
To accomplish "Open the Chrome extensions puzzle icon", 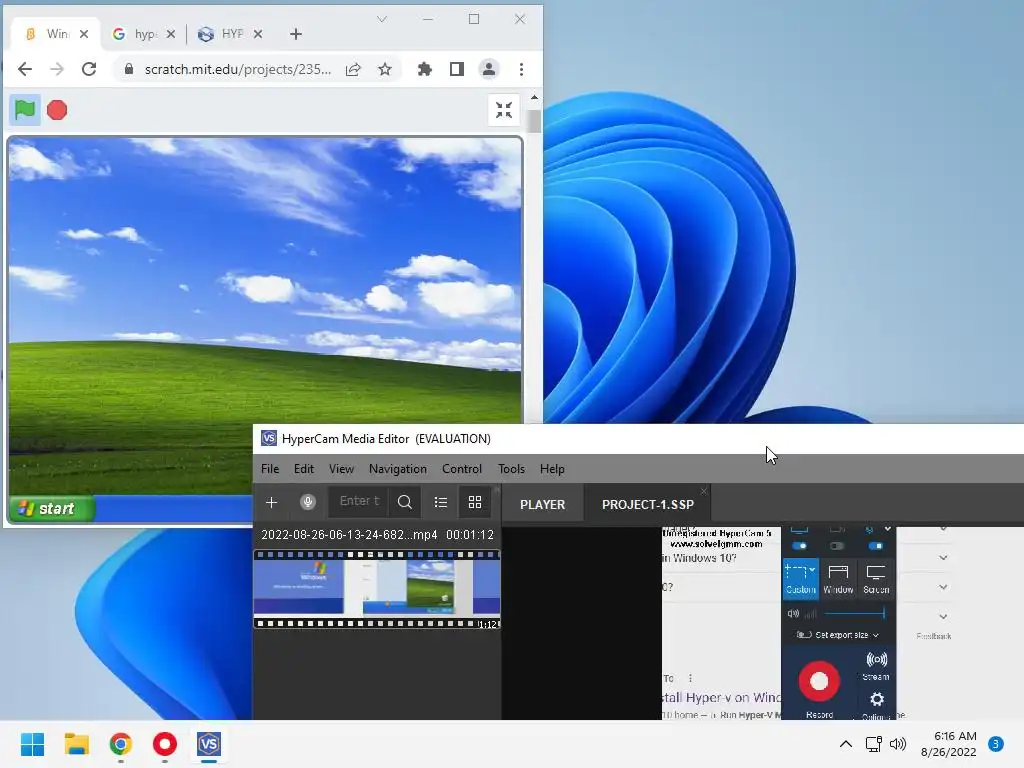I will (425, 69).
